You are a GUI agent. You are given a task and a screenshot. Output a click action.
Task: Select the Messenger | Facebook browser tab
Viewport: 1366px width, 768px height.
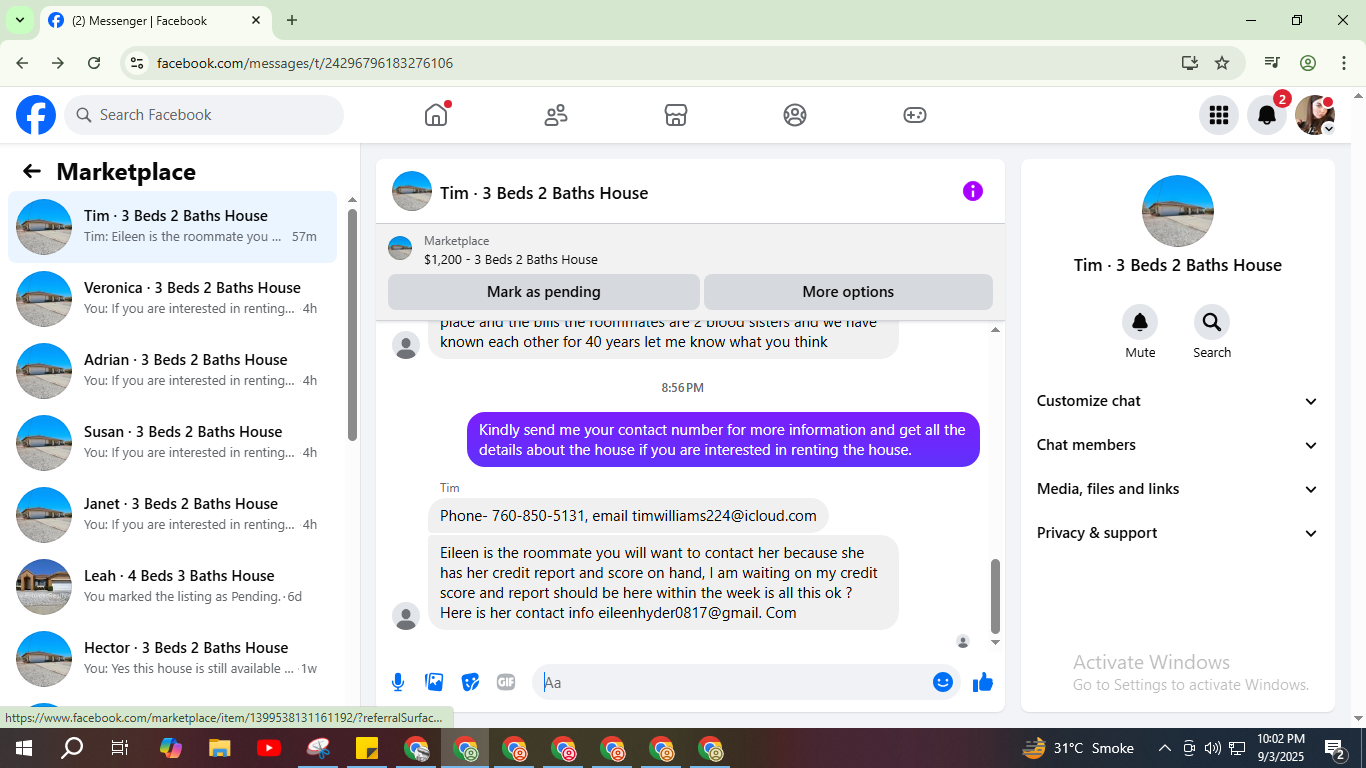tap(155, 20)
